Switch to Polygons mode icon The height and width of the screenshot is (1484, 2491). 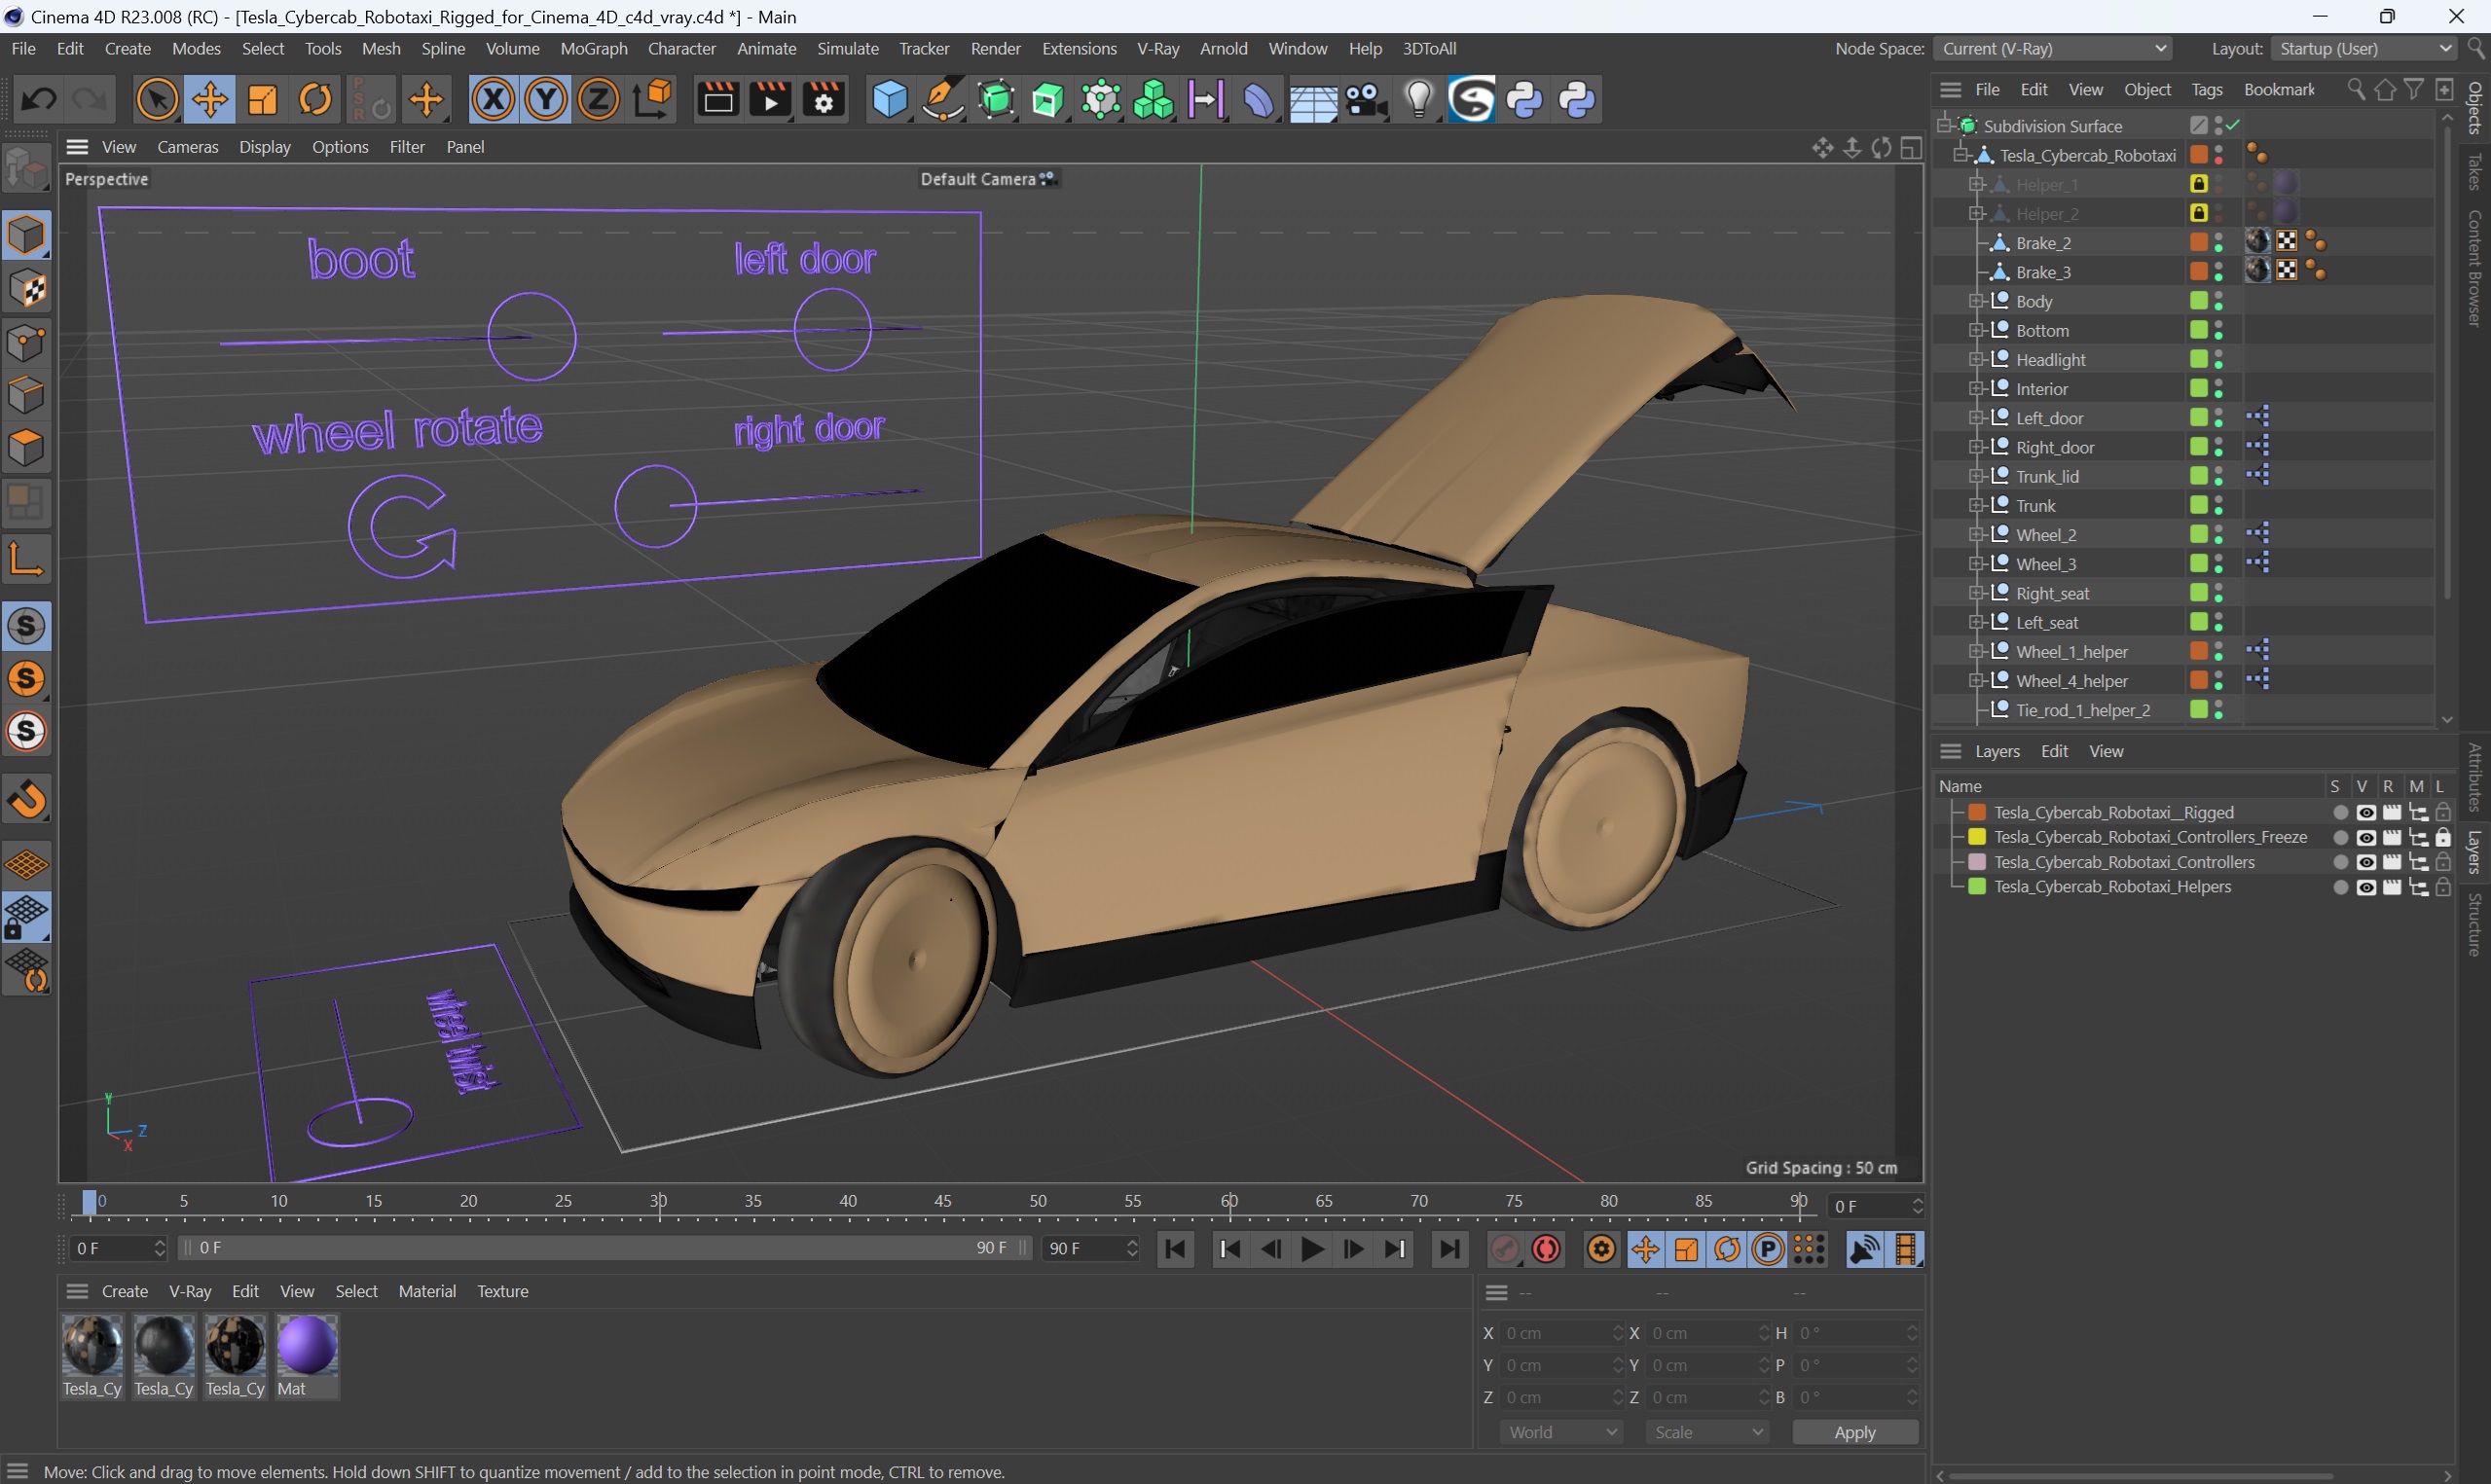26,449
